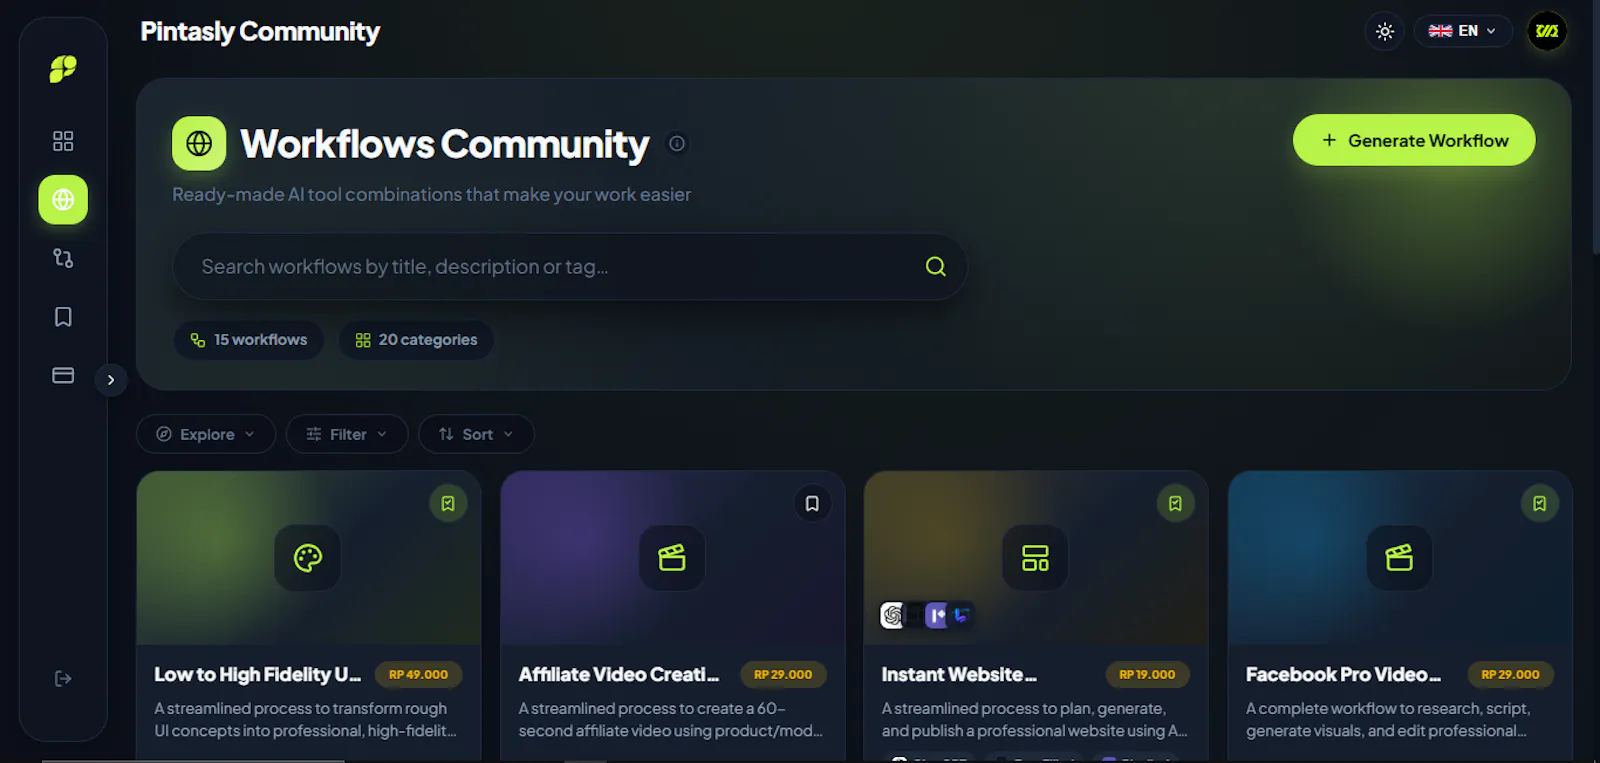Open the Low to High Fidelity U... title
The width and height of the screenshot is (1600, 763).
tap(258, 675)
